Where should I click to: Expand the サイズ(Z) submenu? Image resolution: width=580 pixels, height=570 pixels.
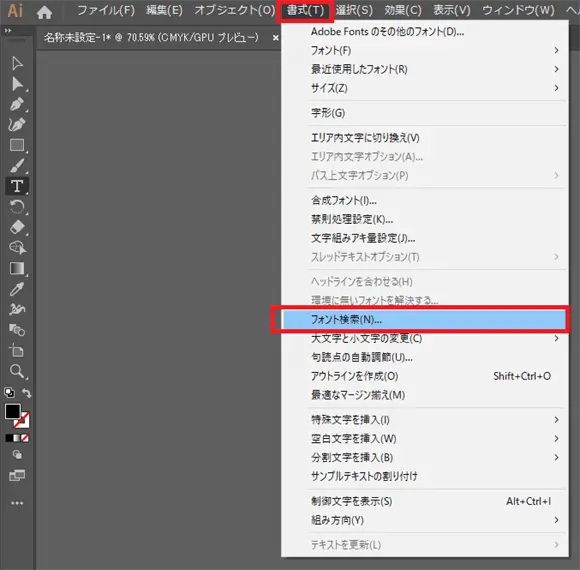point(425,88)
